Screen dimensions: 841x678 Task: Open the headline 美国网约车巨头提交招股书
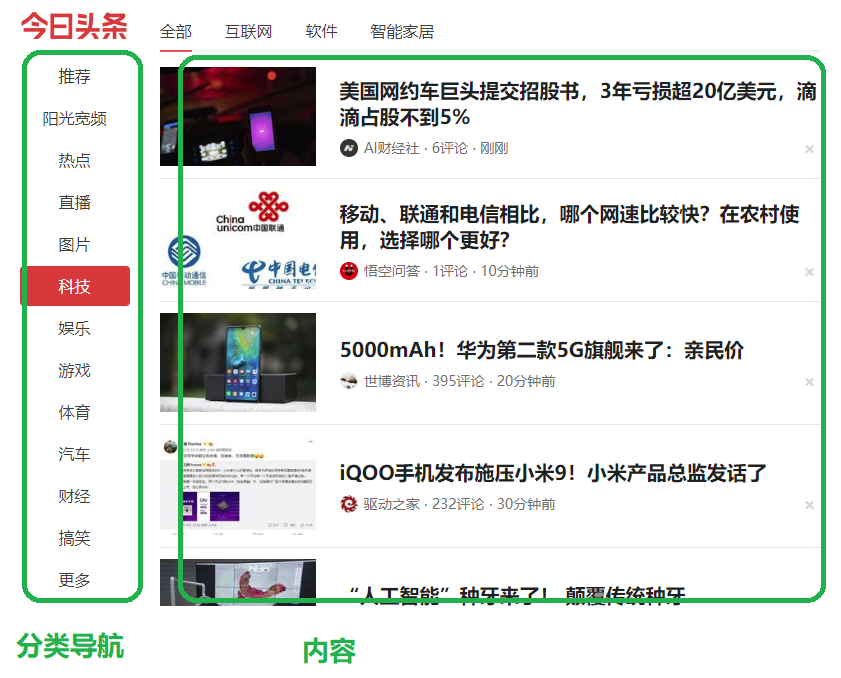coord(578,104)
